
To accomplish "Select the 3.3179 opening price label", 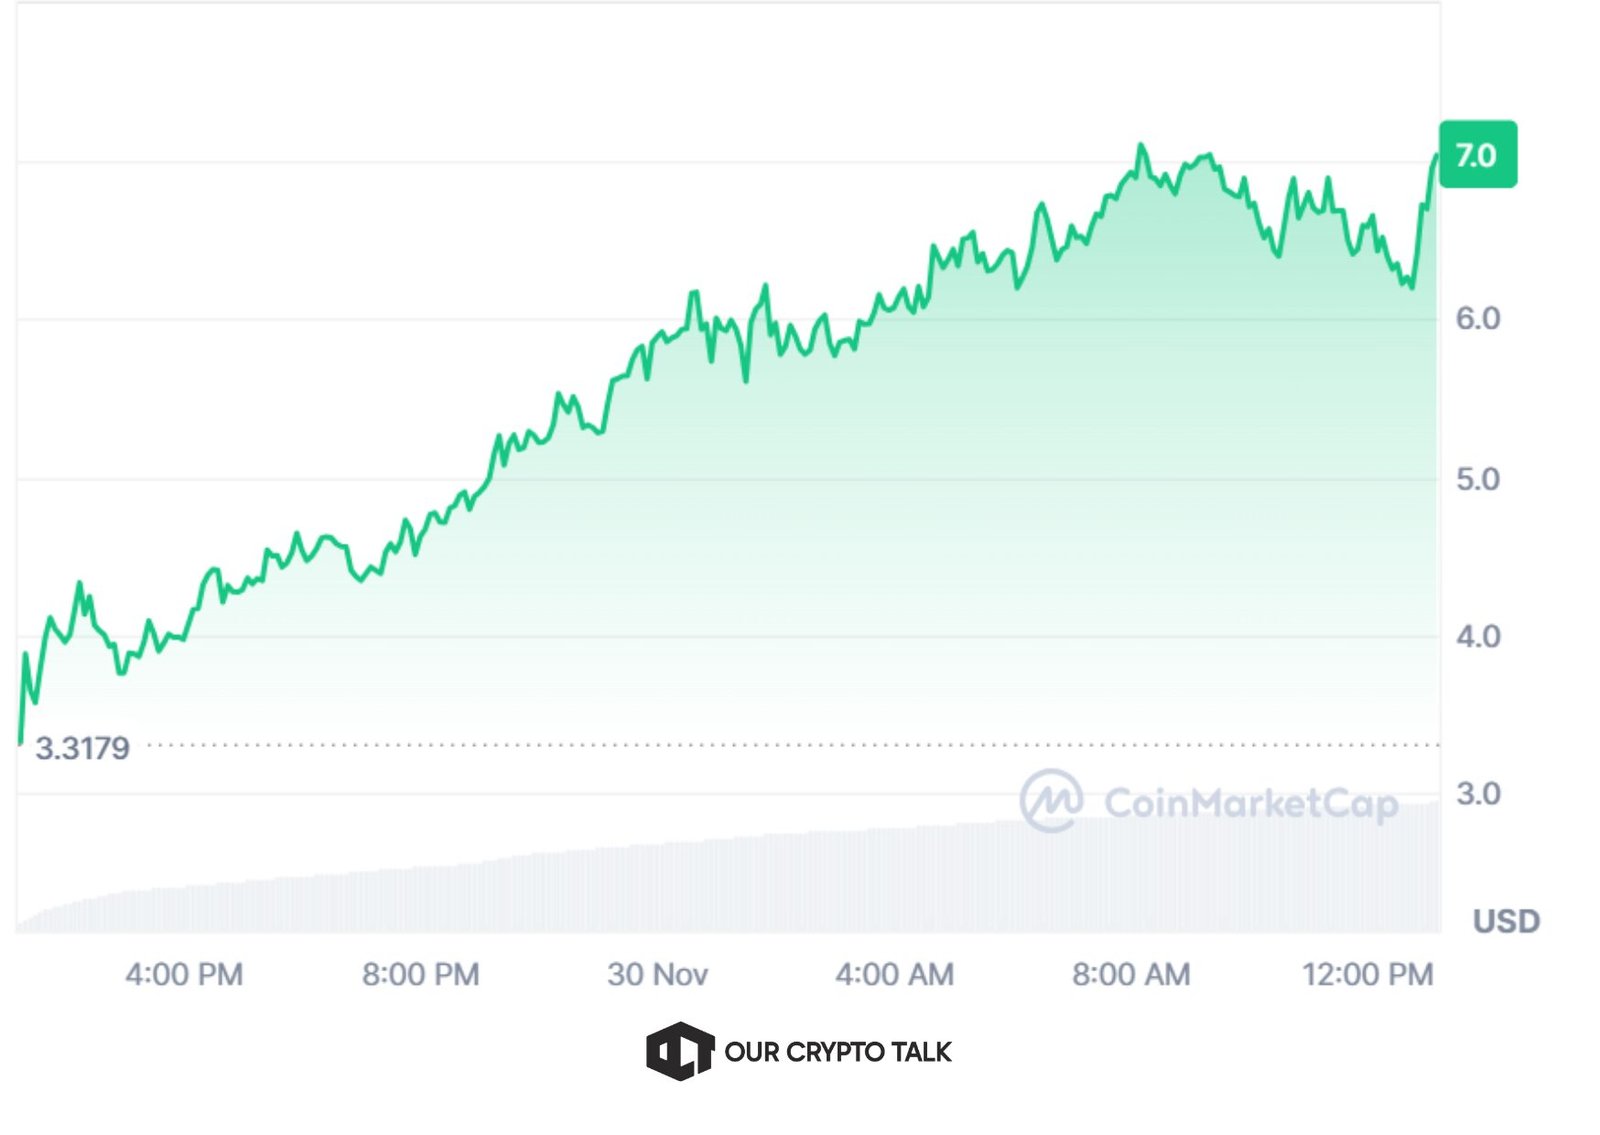I will [x=82, y=748].
